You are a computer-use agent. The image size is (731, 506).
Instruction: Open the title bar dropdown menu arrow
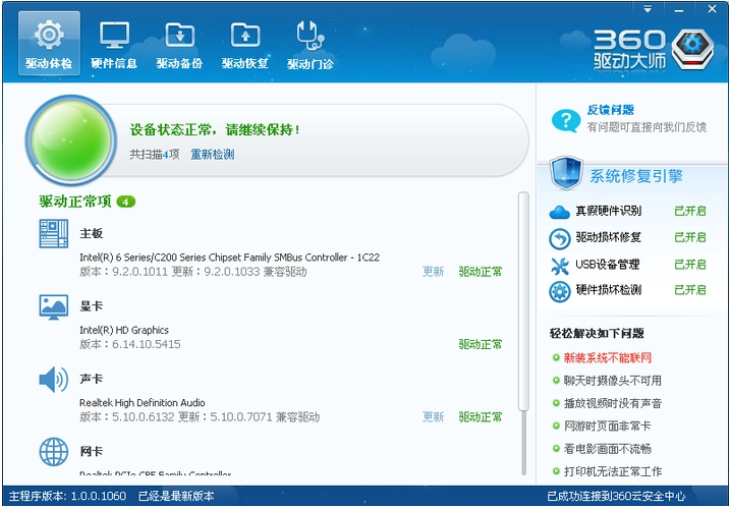click(648, 9)
